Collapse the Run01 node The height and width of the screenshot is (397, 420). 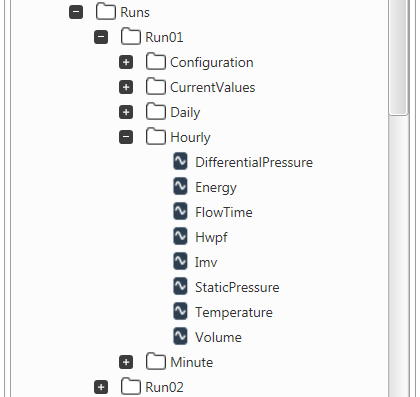pos(101,37)
